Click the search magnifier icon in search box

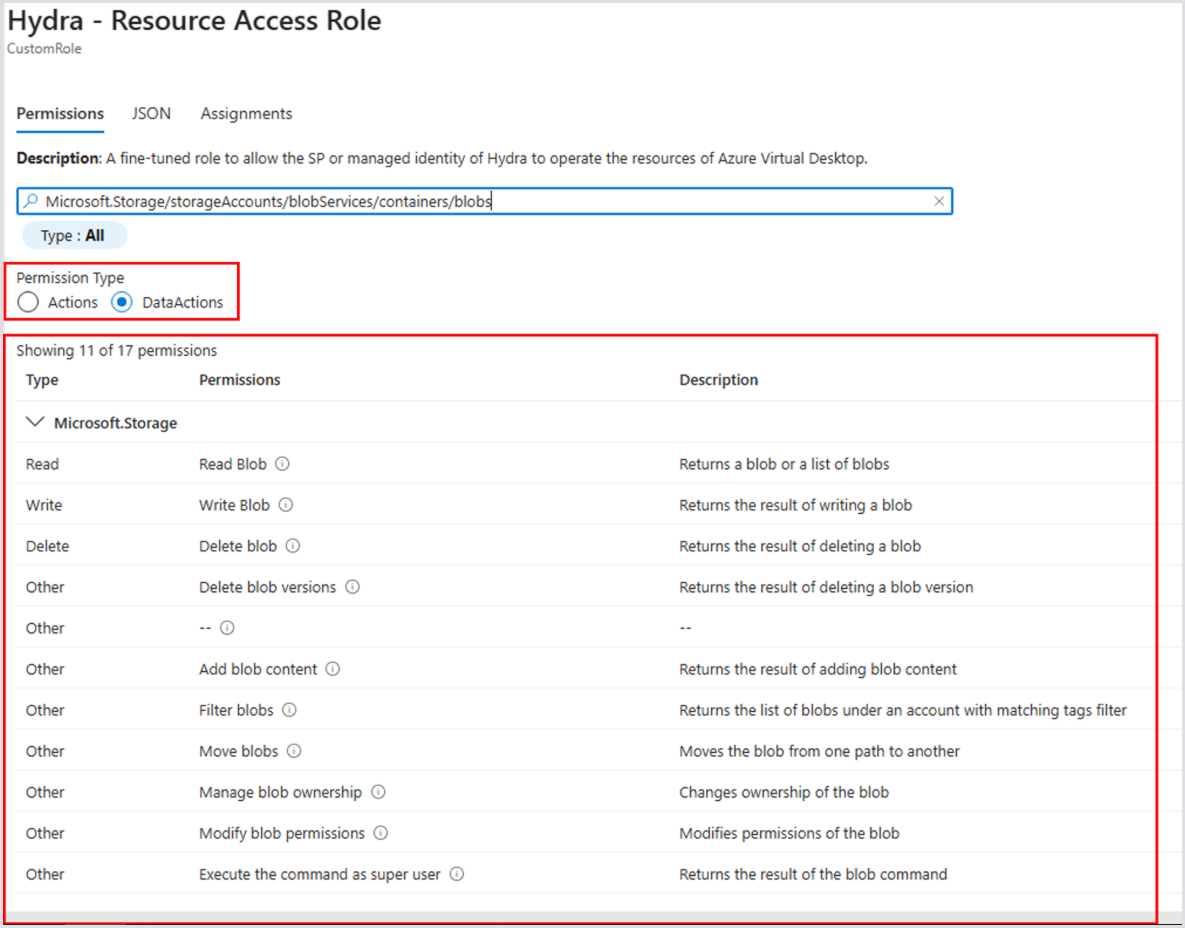(x=30, y=201)
